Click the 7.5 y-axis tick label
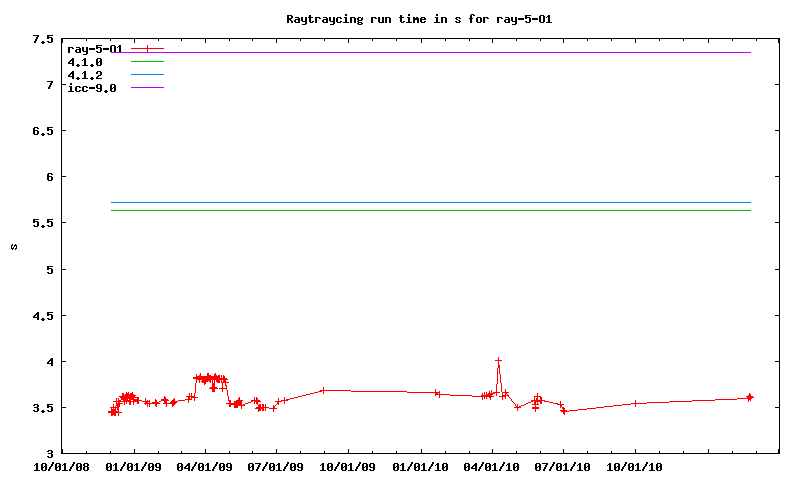 pyautogui.click(x=42, y=39)
